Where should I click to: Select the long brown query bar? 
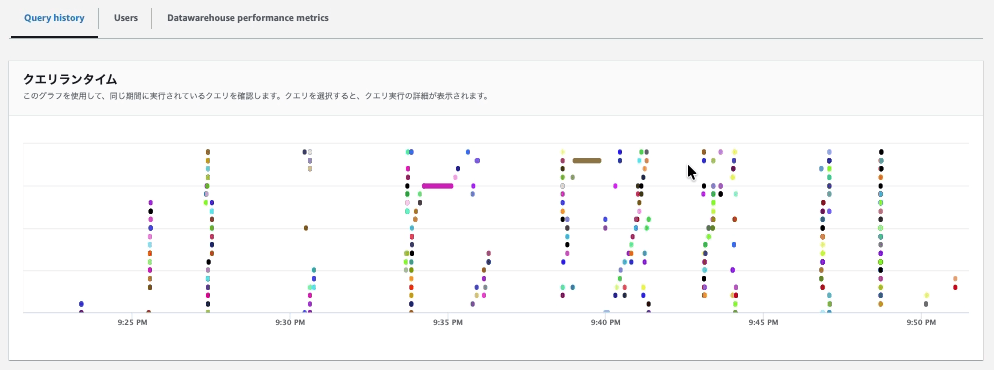click(x=586, y=160)
